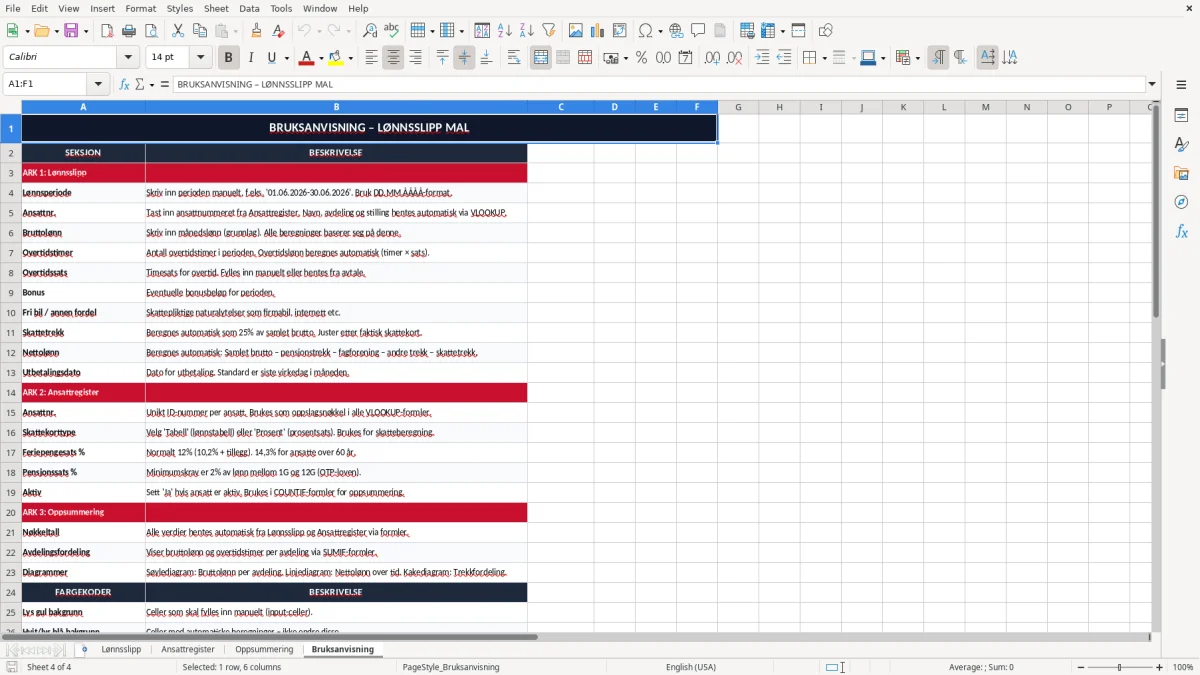
Task: Click the Print icon
Action: click(129, 31)
